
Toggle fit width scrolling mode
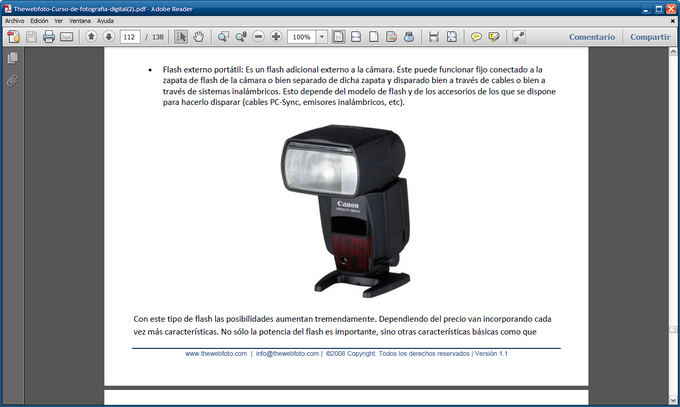pyautogui.click(x=356, y=37)
